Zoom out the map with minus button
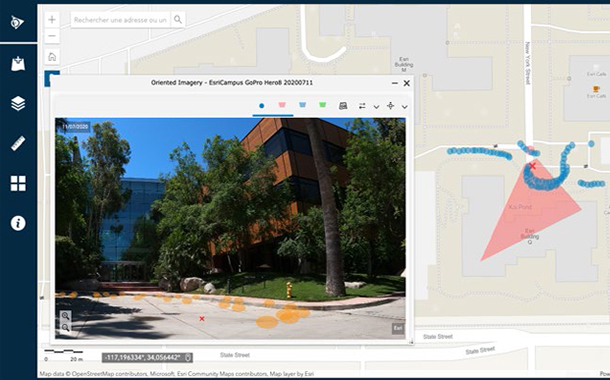 (52, 36)
